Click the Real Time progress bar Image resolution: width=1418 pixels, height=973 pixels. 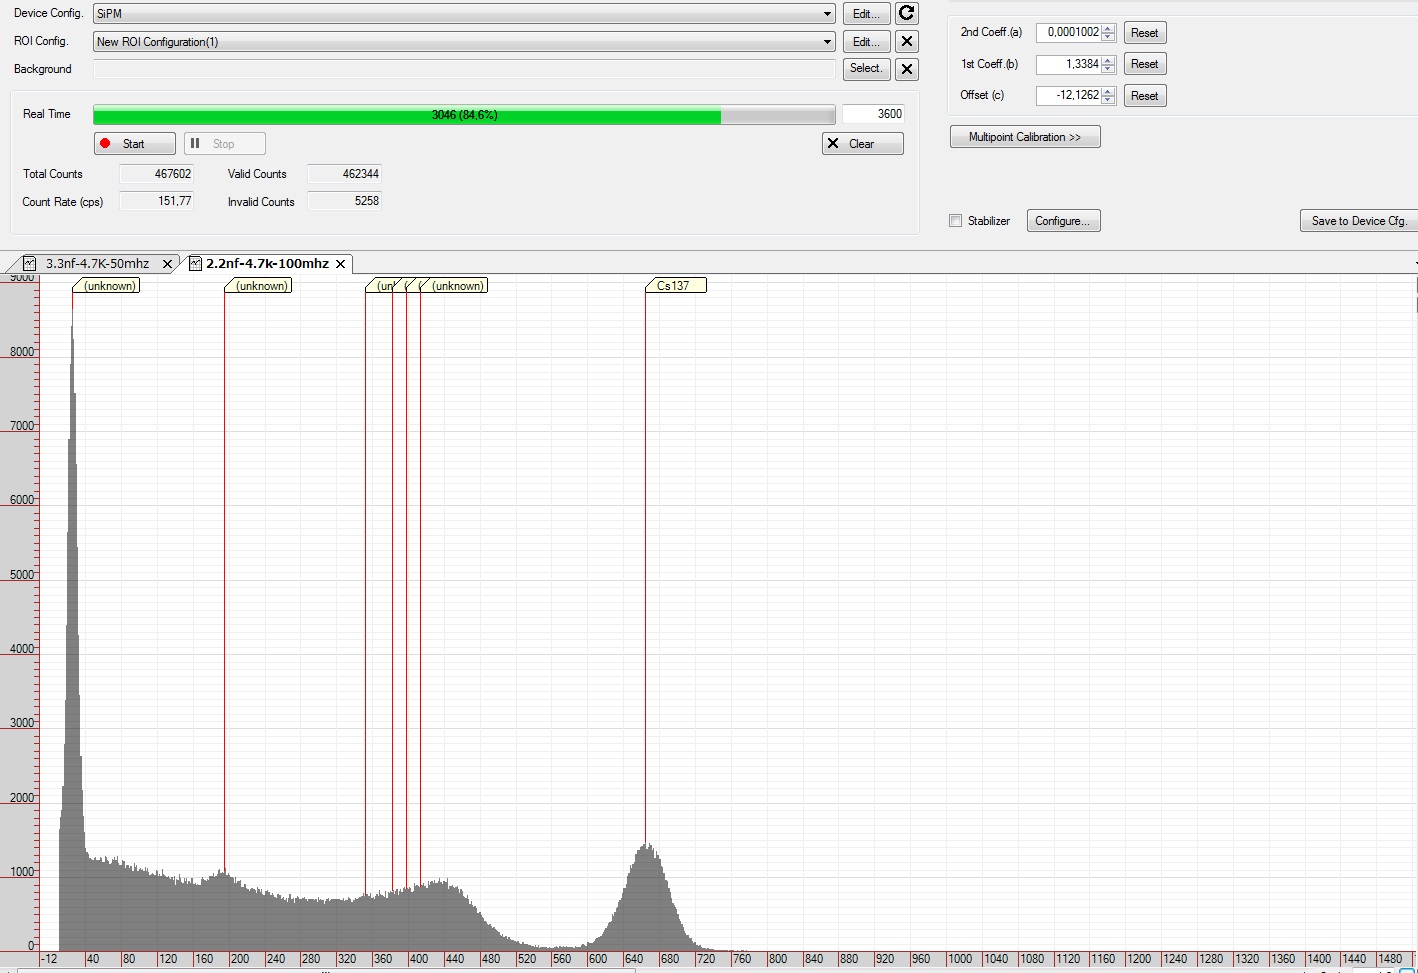click(x=463, y=115)
